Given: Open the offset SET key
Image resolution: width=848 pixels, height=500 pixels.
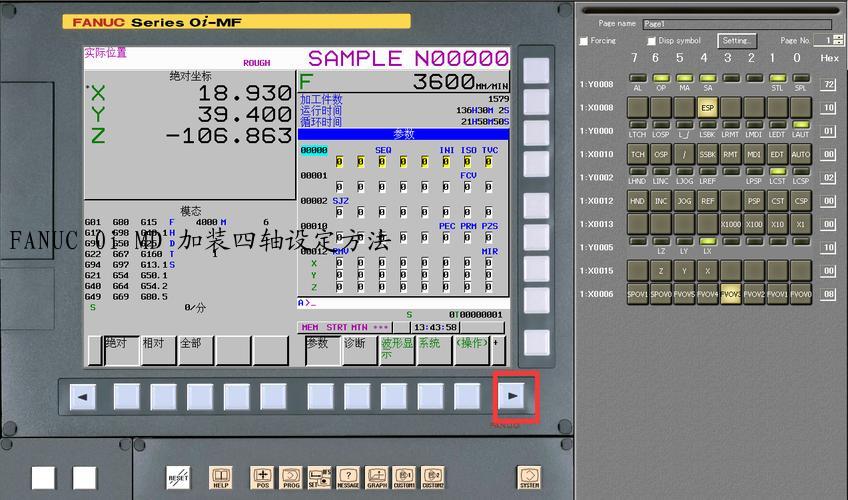Looking at the screenshot, I should tap(319, 478).
